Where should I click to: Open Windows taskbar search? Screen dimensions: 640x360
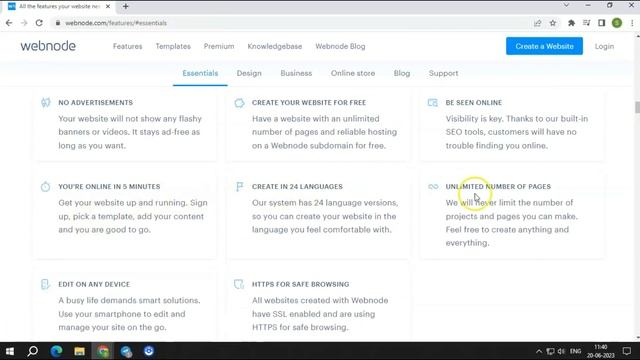click(x=33, y=351)
